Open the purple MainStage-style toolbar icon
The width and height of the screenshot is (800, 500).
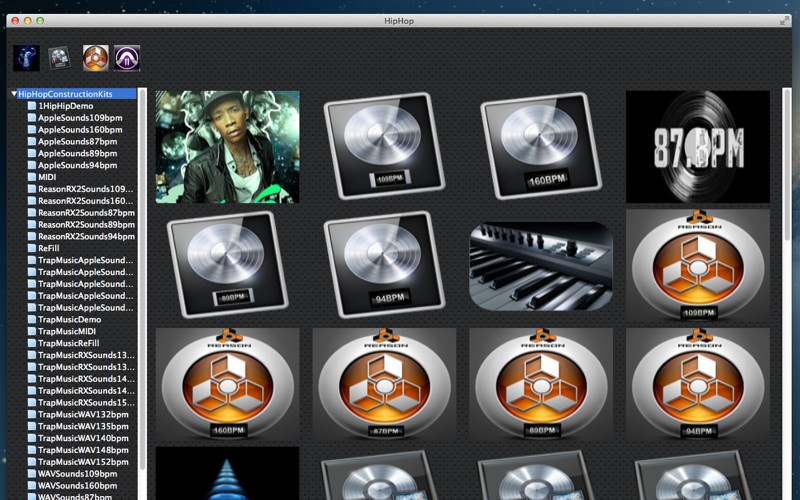tap(127, 58)
